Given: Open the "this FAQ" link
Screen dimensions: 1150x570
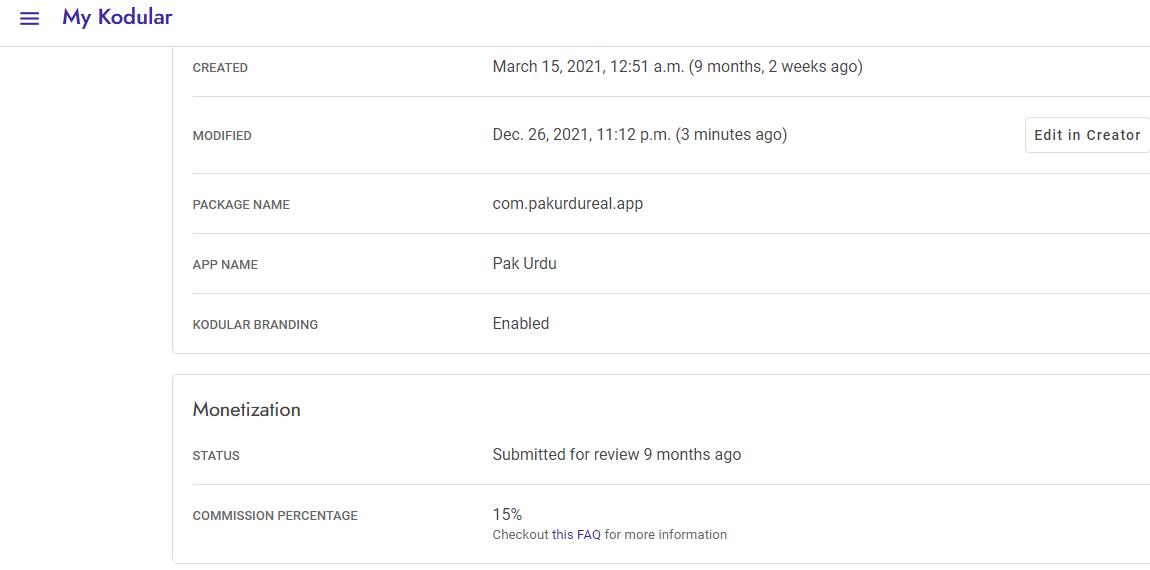Looking at the screenshot, I should (x=576, y=535).
